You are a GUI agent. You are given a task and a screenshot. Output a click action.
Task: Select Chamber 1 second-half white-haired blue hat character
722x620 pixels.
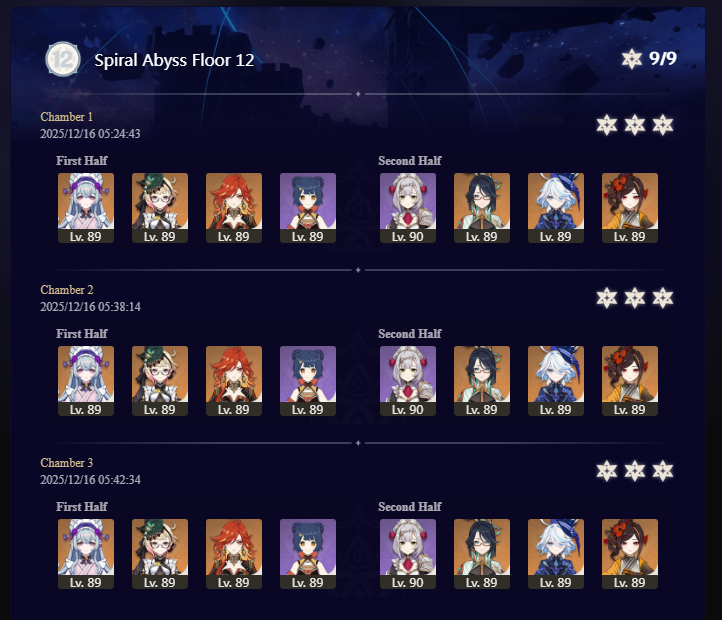[x=556, y=208]
